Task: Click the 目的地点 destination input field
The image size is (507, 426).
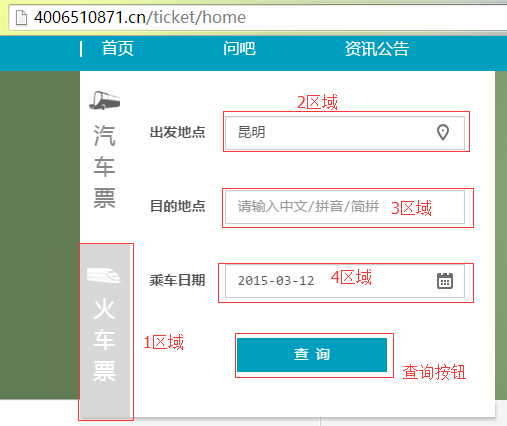Action: [x=345, y=207]
